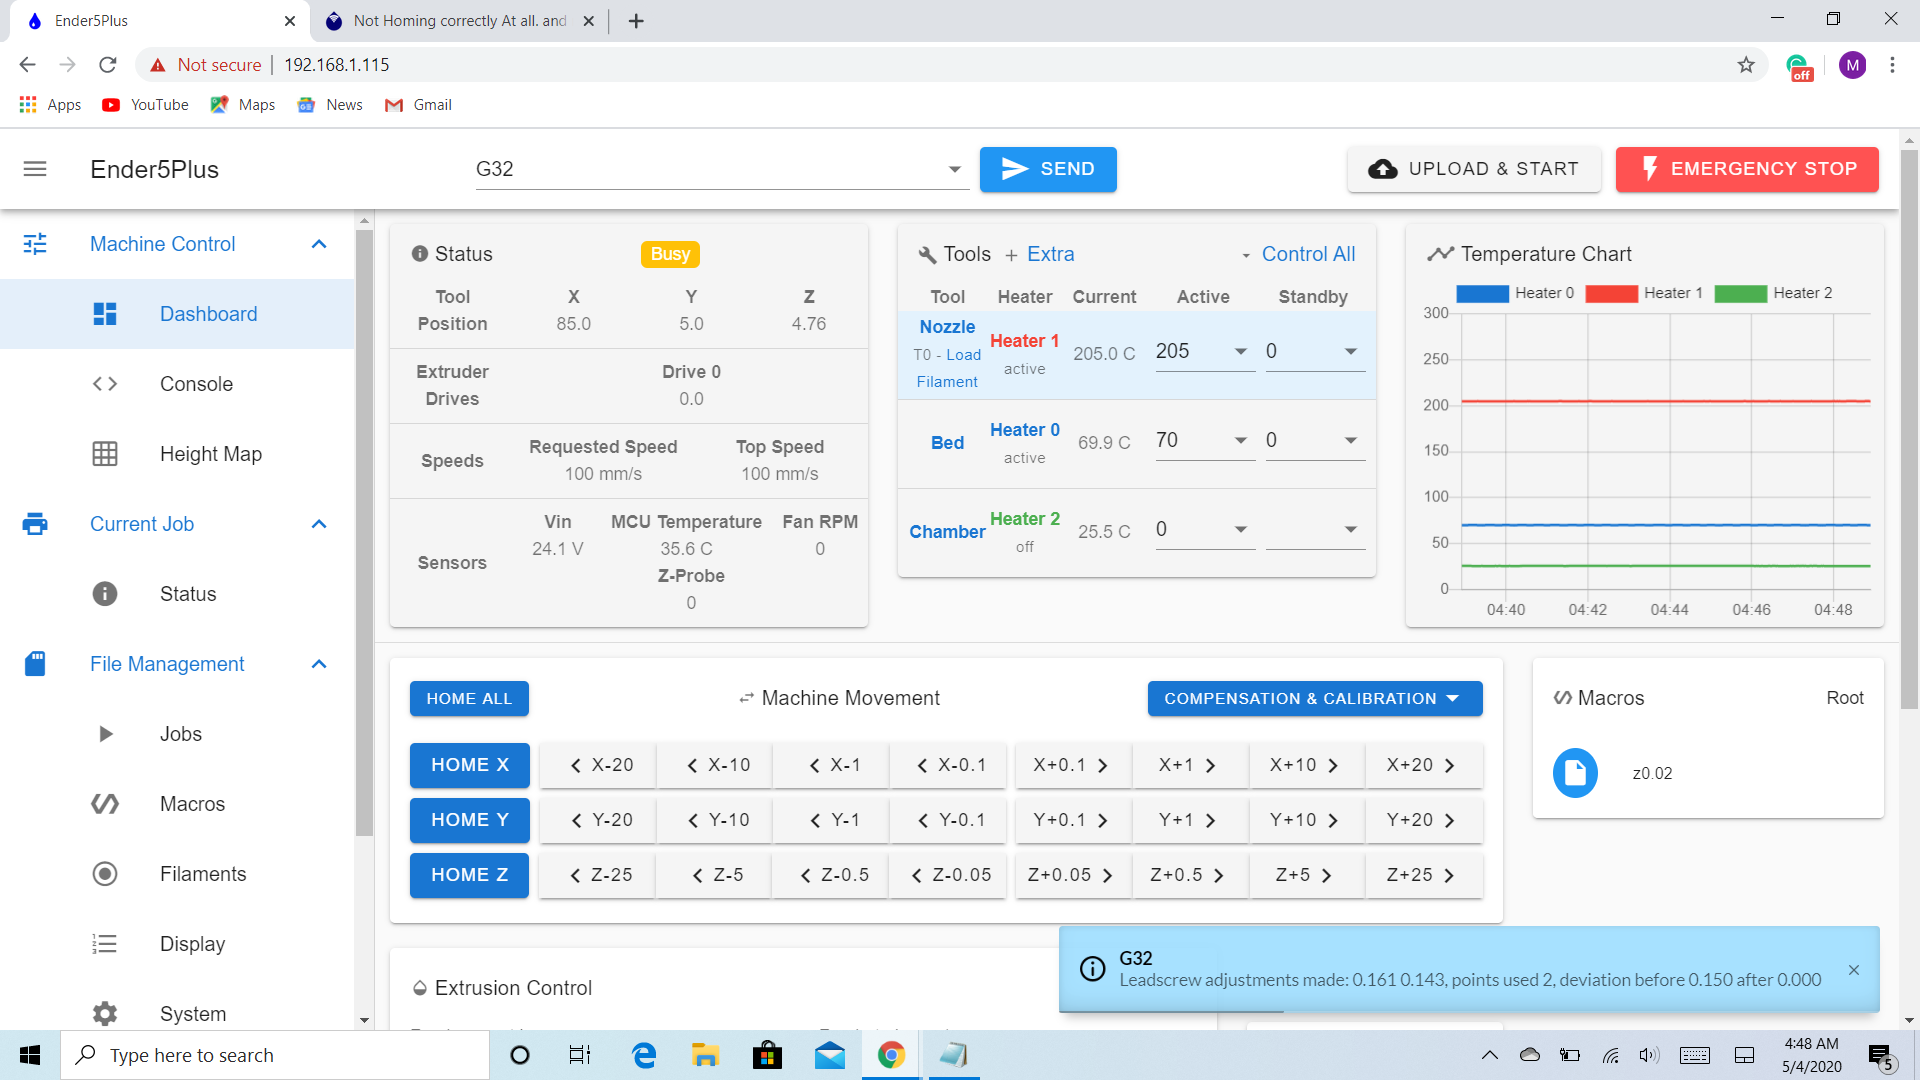Click the Dashboard grid icon
The width and height of the screenshot is (1920, 1080).
coord(105,314)
